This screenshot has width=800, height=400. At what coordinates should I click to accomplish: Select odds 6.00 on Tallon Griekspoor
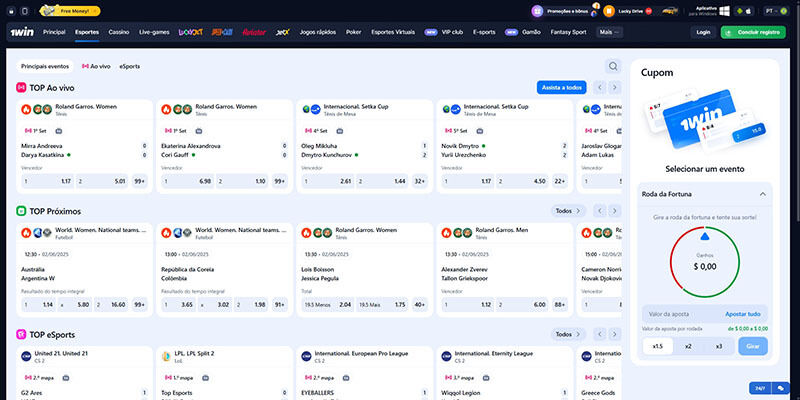click(522, 305)
